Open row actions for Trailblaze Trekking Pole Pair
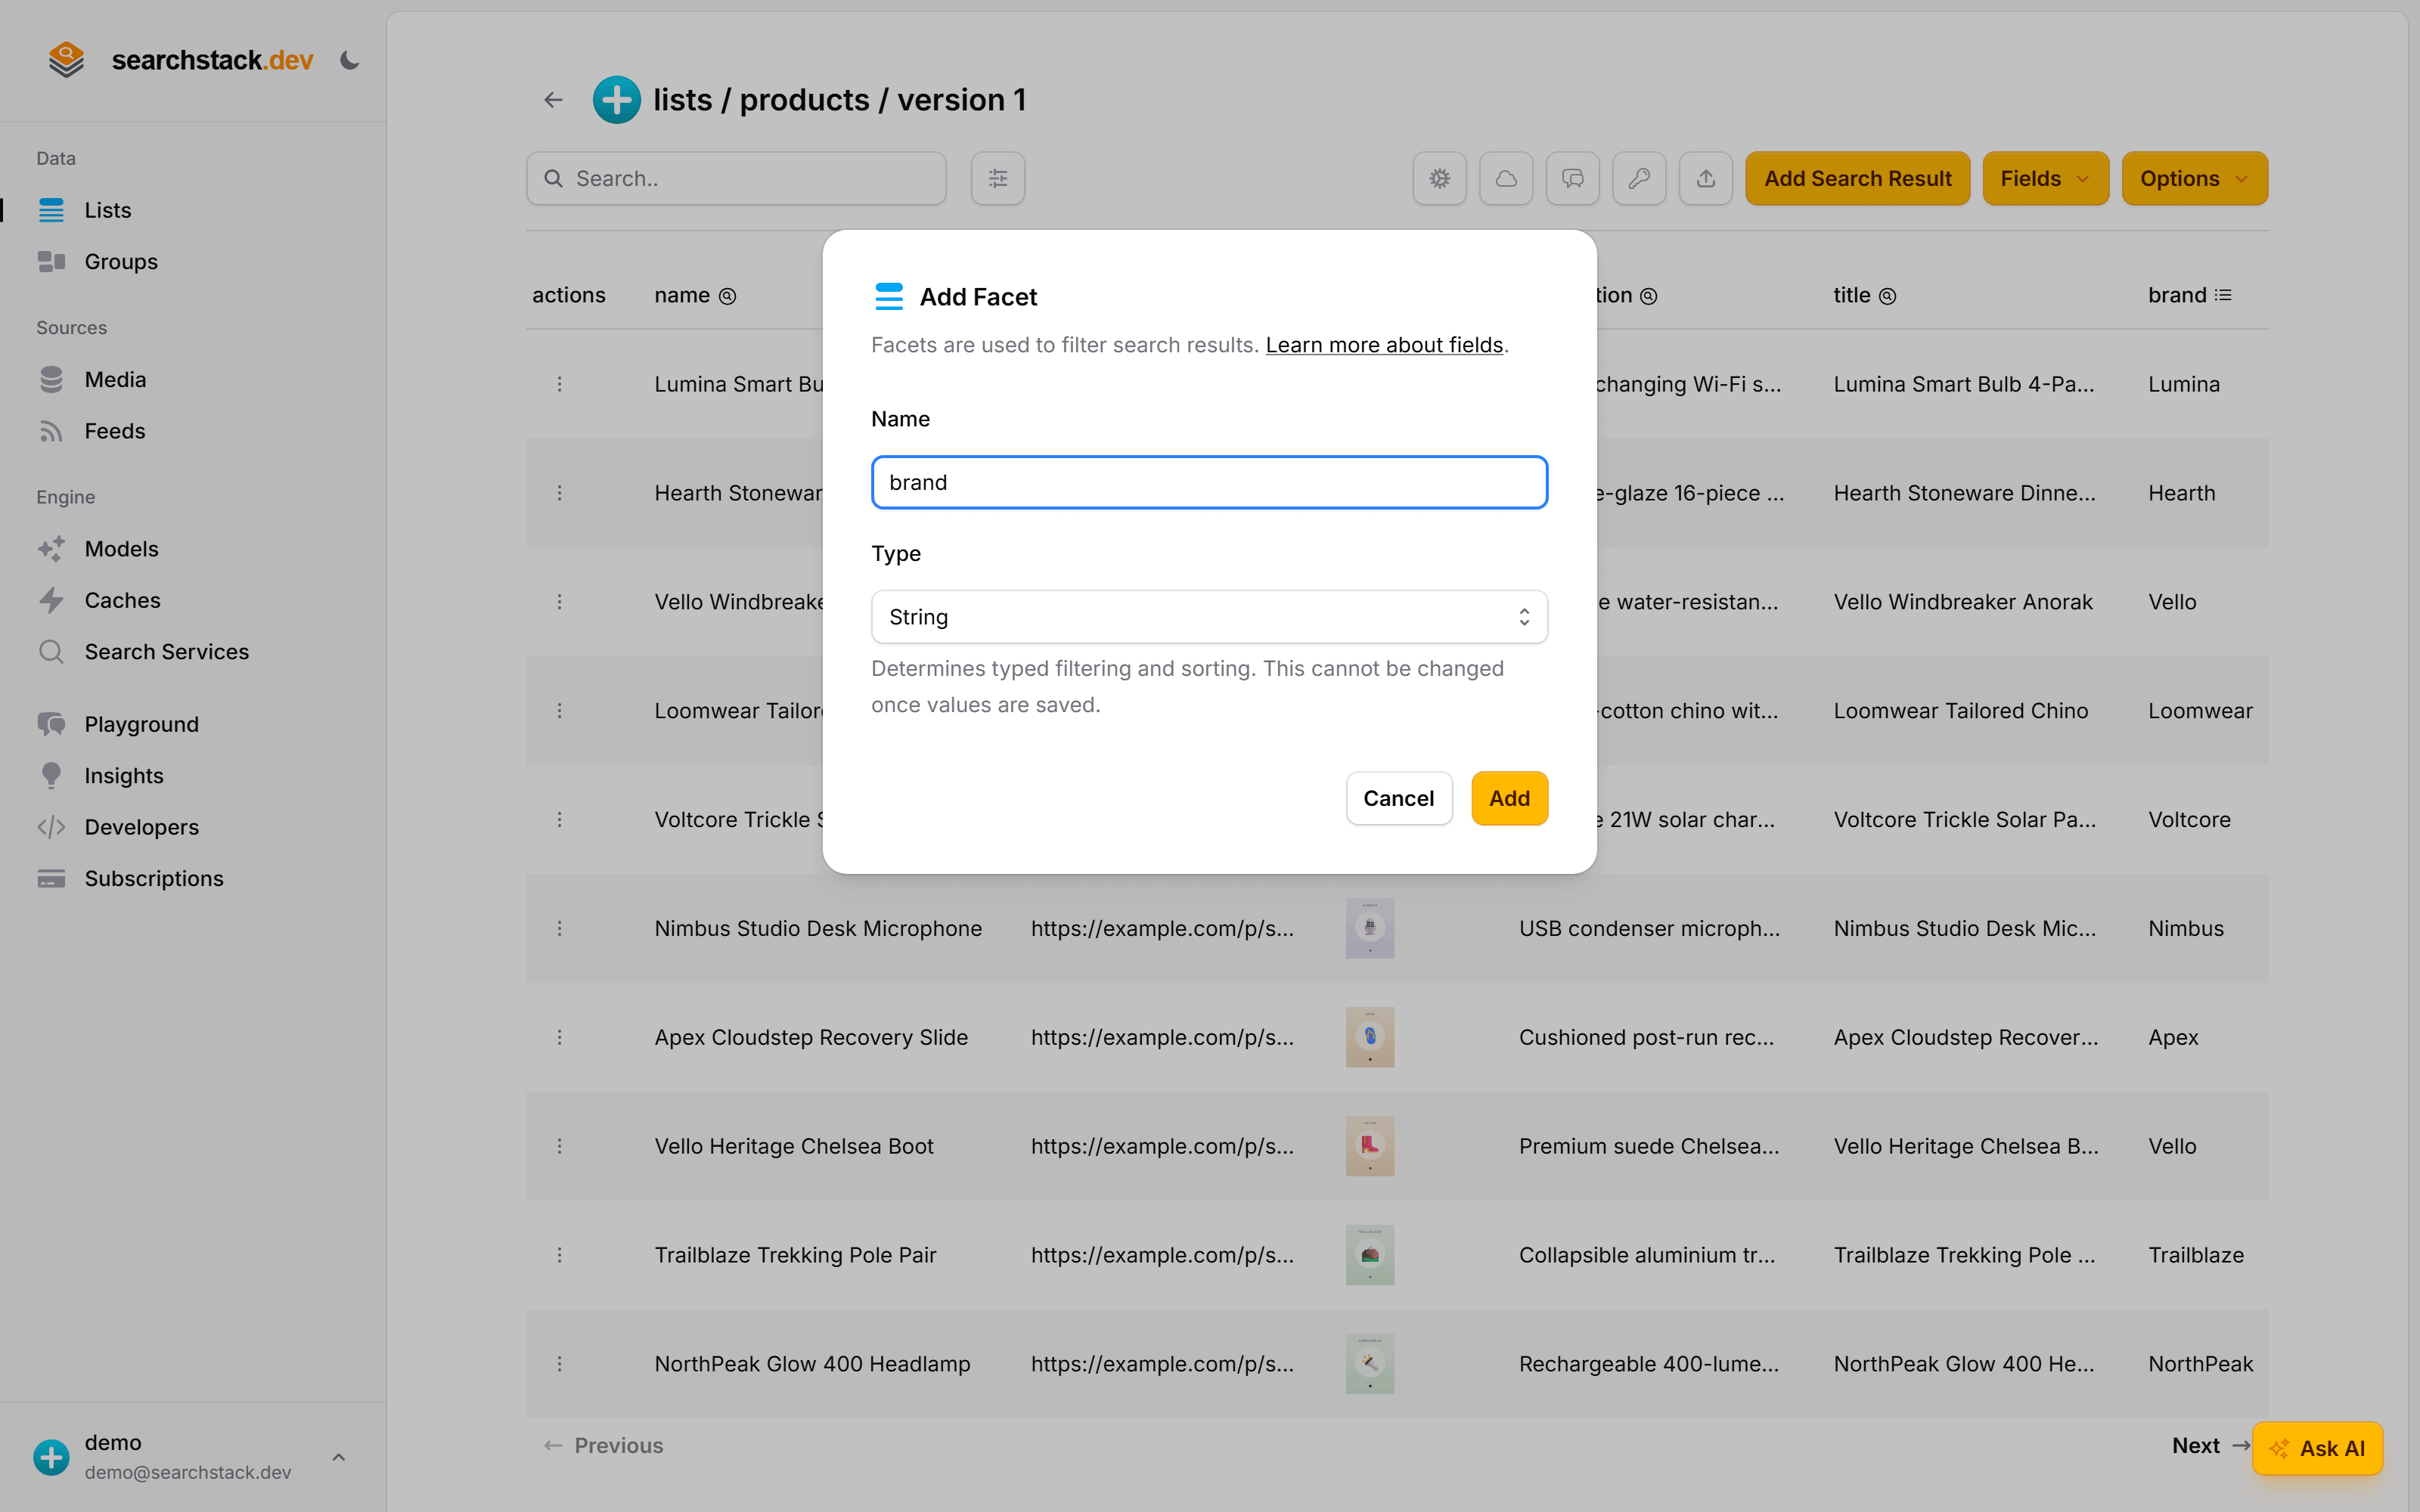This screenshot has width=2420, height=1512. point(559,1255)
